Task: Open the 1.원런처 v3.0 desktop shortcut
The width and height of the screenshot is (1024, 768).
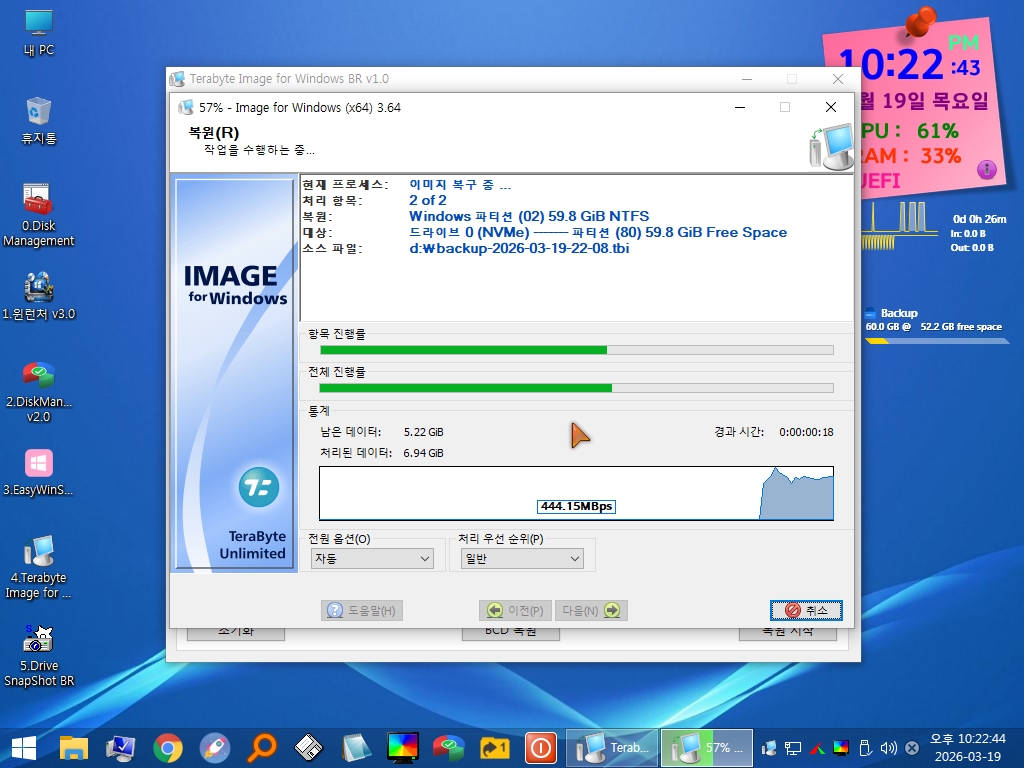Action: pyautogui.click(x=39, y=296)
